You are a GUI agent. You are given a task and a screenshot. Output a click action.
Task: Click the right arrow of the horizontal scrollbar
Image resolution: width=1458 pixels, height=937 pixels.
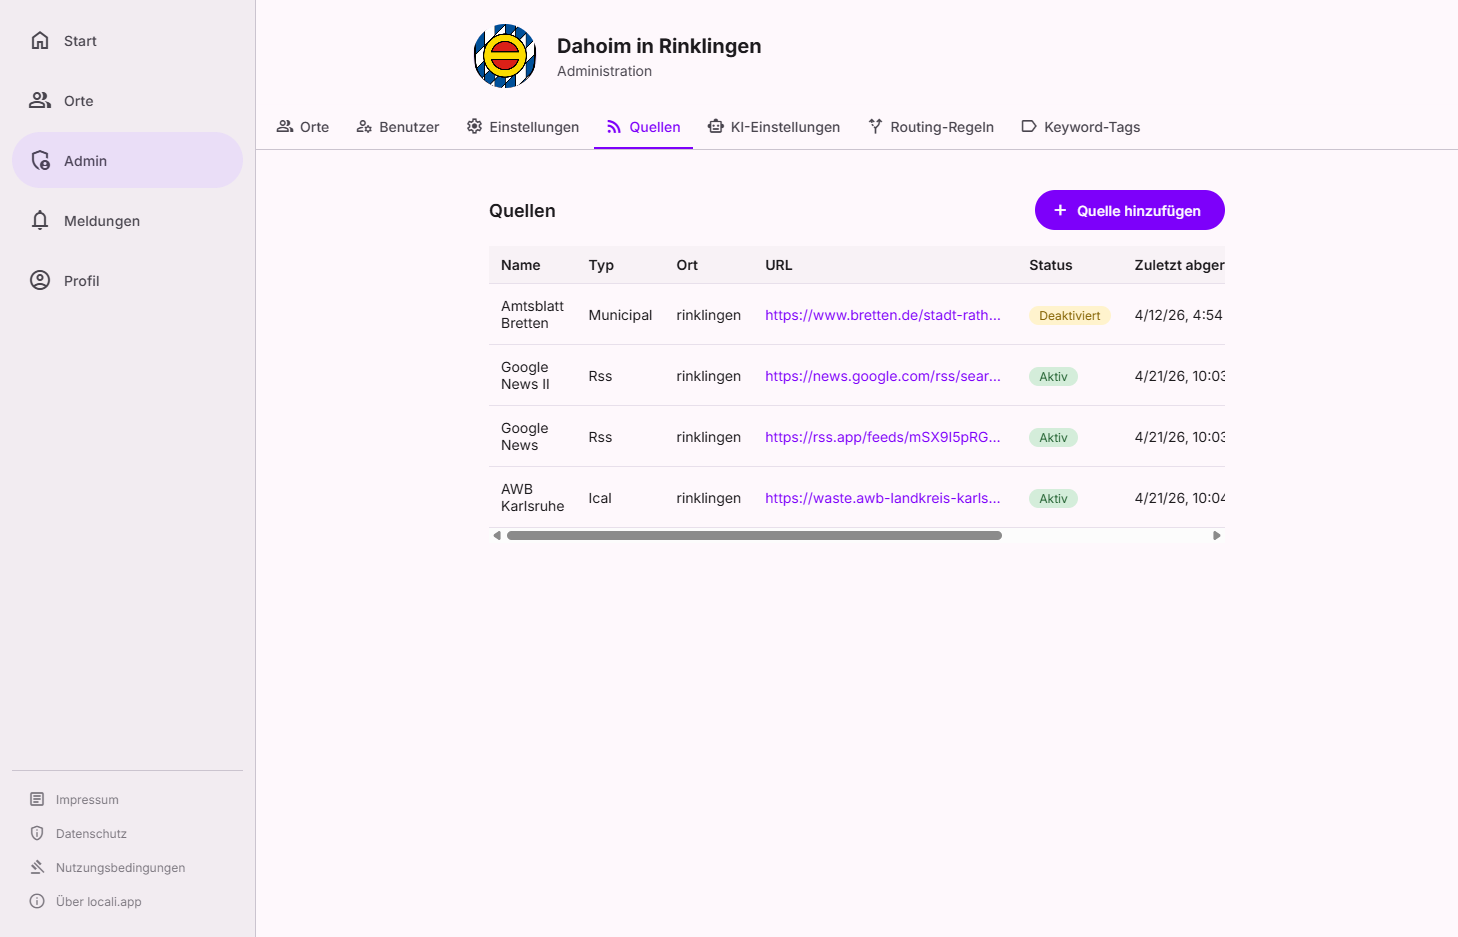[1217, 536]
